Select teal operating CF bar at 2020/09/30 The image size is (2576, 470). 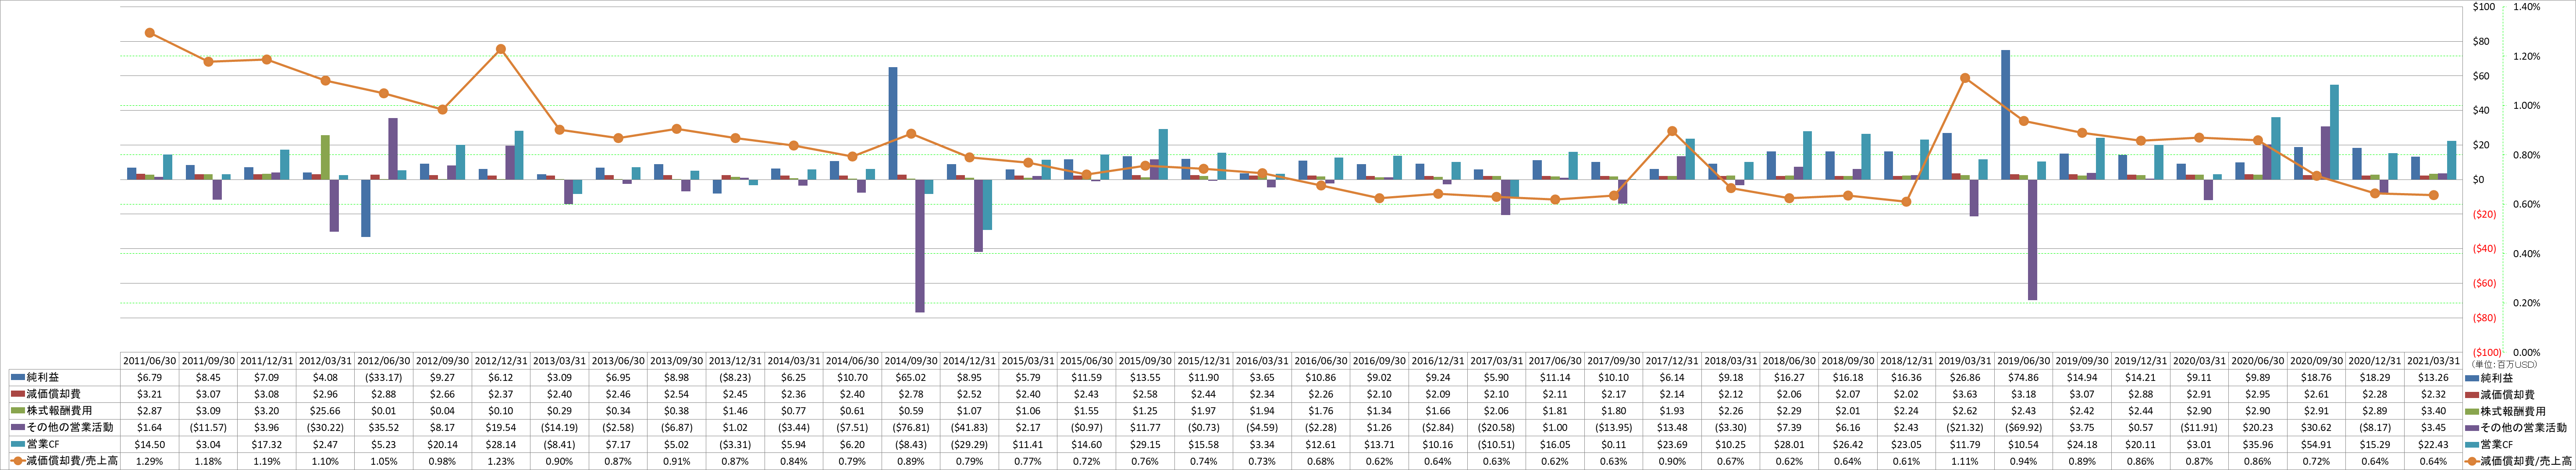click(x=2335, y=132)
